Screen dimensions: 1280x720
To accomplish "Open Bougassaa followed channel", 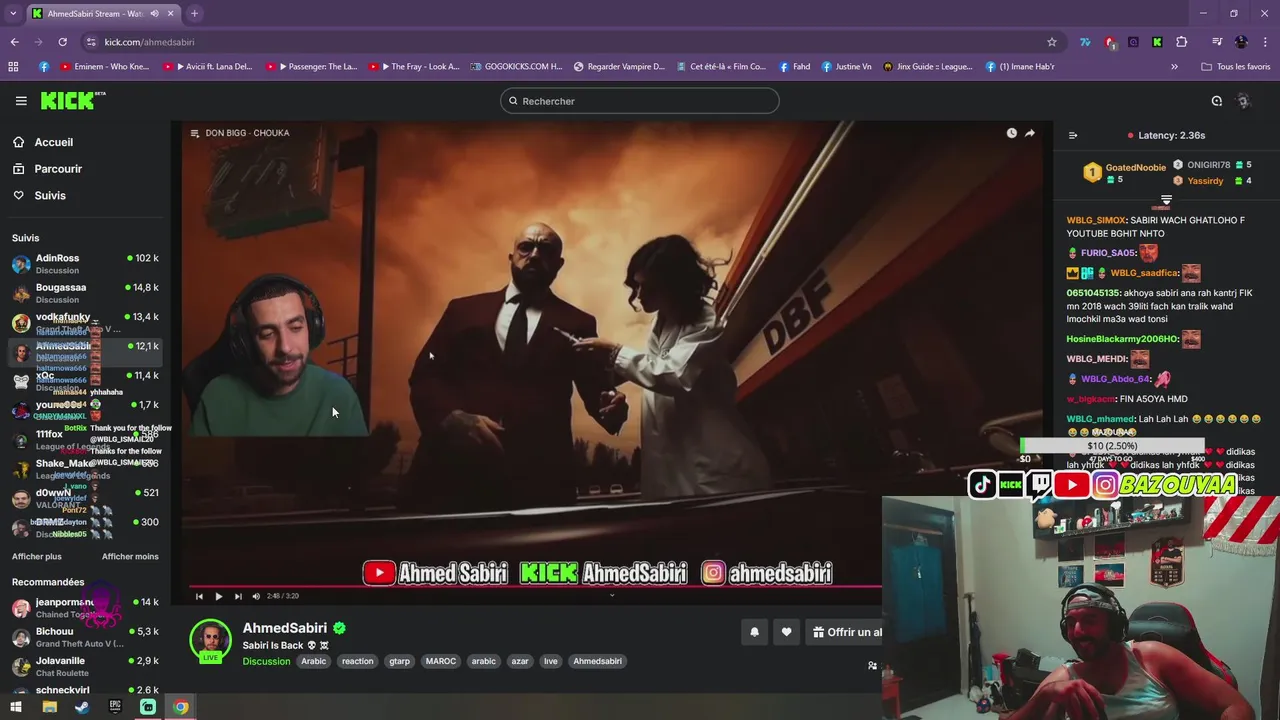I will (85, 293).
